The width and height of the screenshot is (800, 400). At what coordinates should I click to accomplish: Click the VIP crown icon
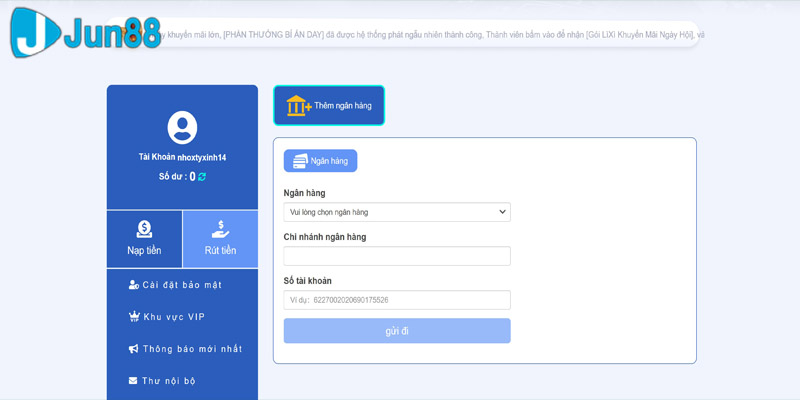(134, 317)
